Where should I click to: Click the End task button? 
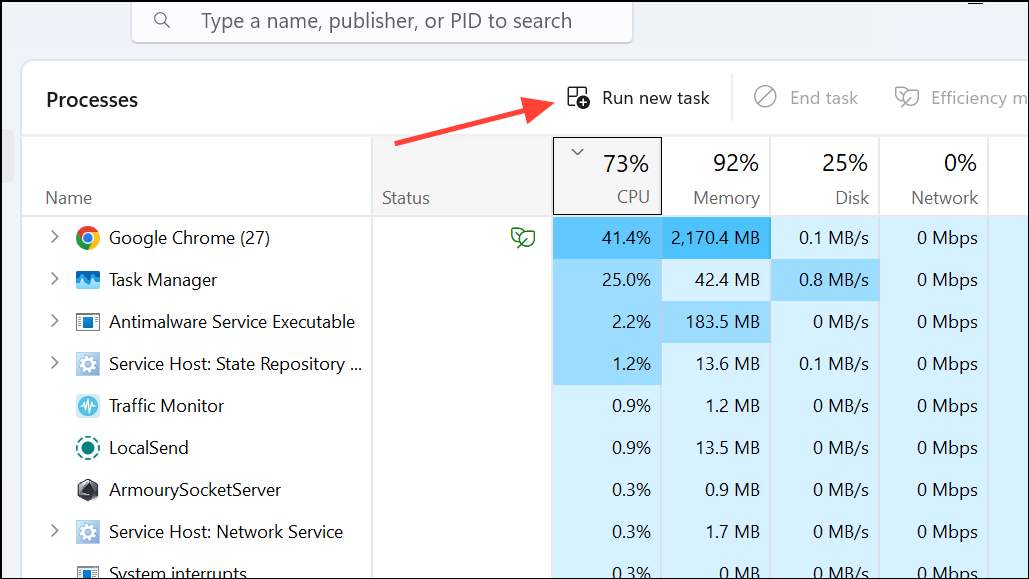pos(805,98)
